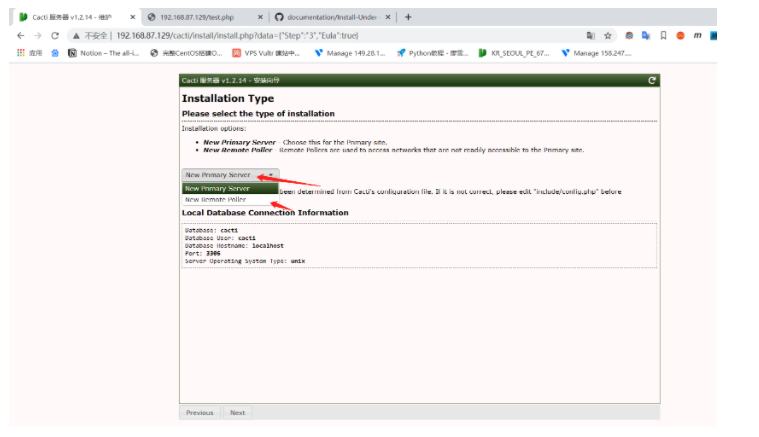This screenshot has height=437, width=759.
Task: Open a new browser tab with plus icon
Action: tap(408, 17)
